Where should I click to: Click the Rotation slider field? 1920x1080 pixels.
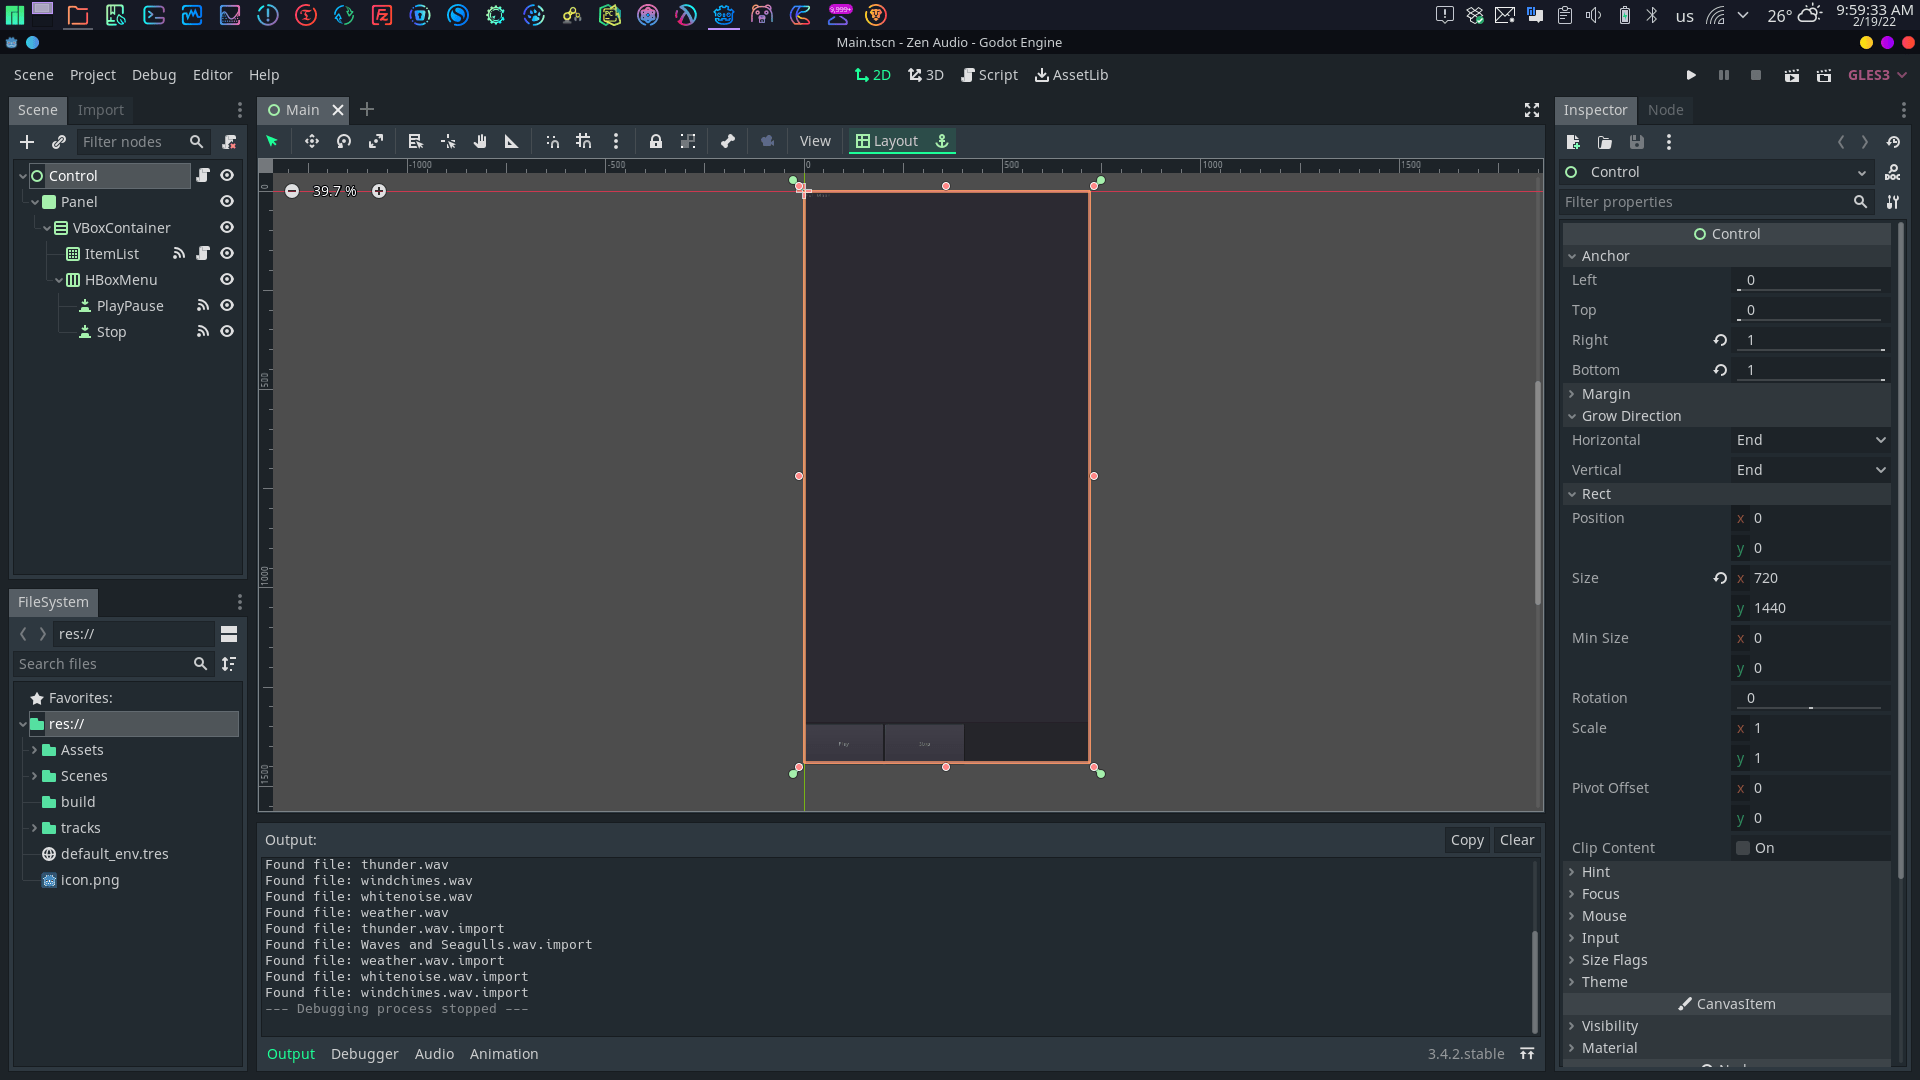(x=1810, y=698)
